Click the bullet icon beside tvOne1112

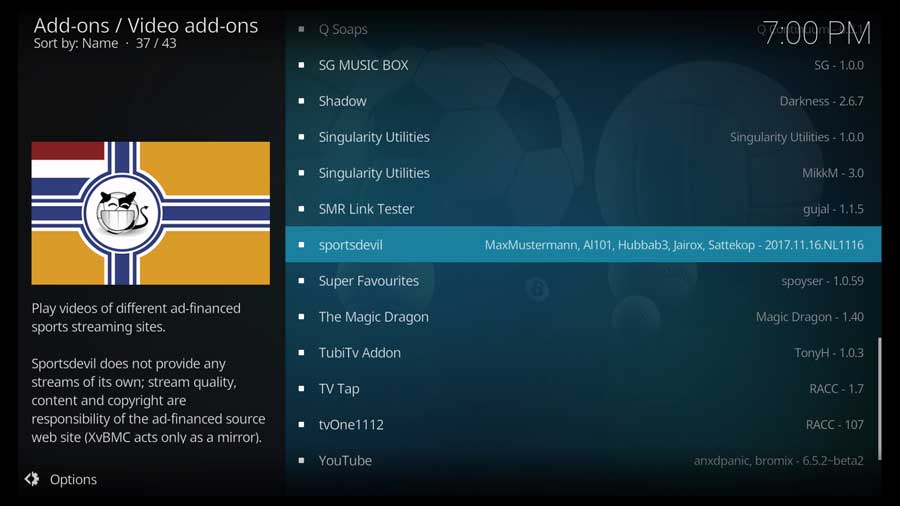click(x=301, y=426)
